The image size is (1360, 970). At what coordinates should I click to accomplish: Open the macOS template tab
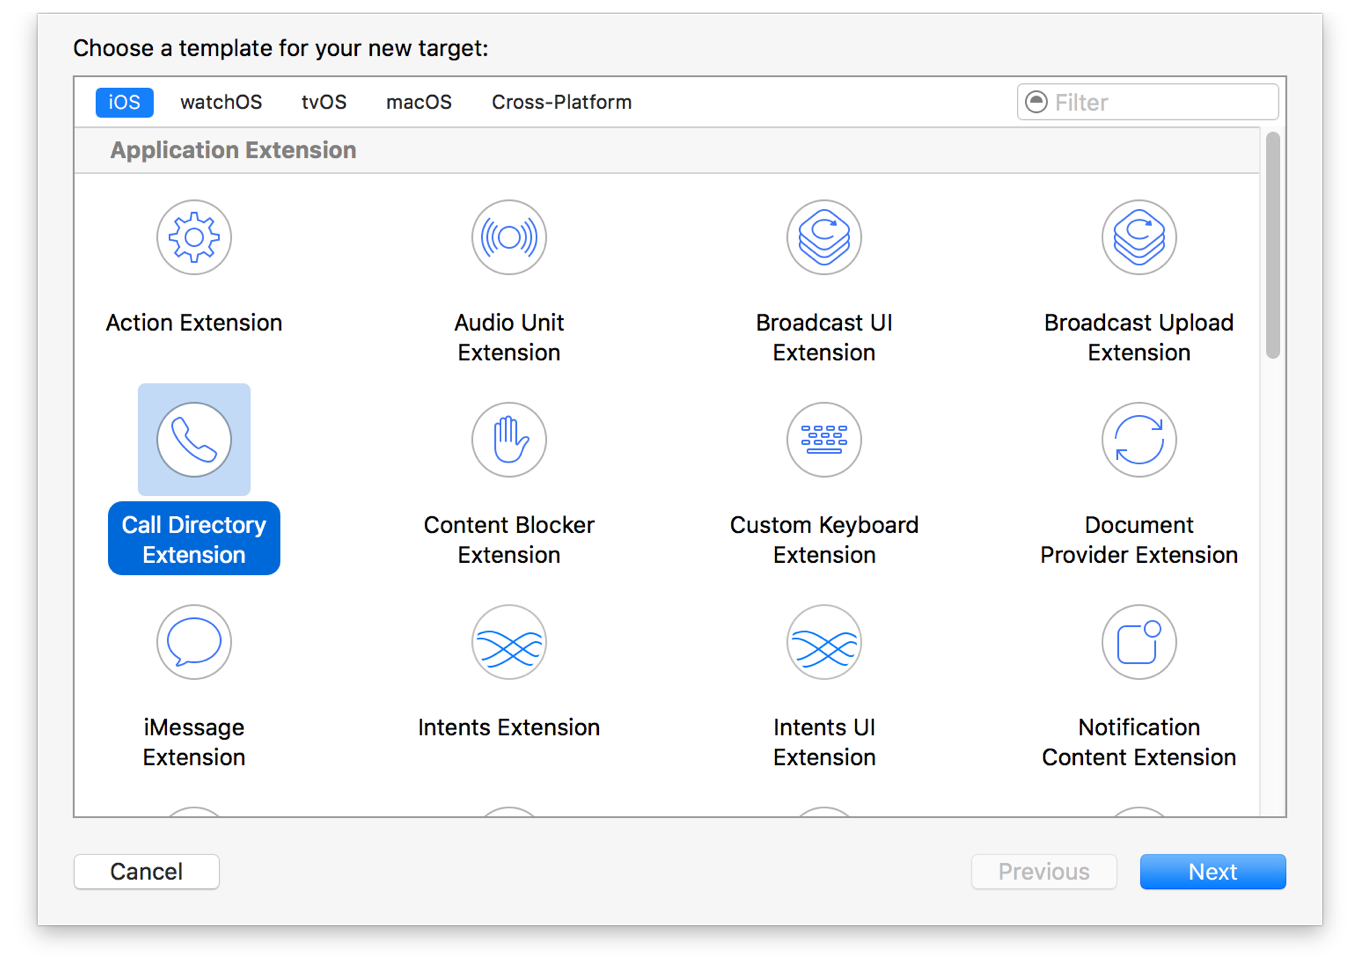tap(418, 101)
